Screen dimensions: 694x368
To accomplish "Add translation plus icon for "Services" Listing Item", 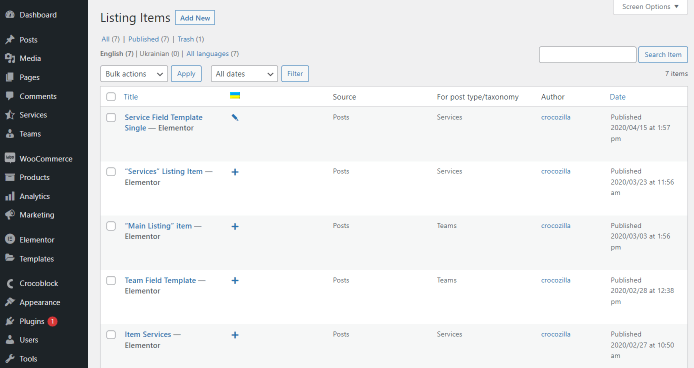I will [235, 172].
